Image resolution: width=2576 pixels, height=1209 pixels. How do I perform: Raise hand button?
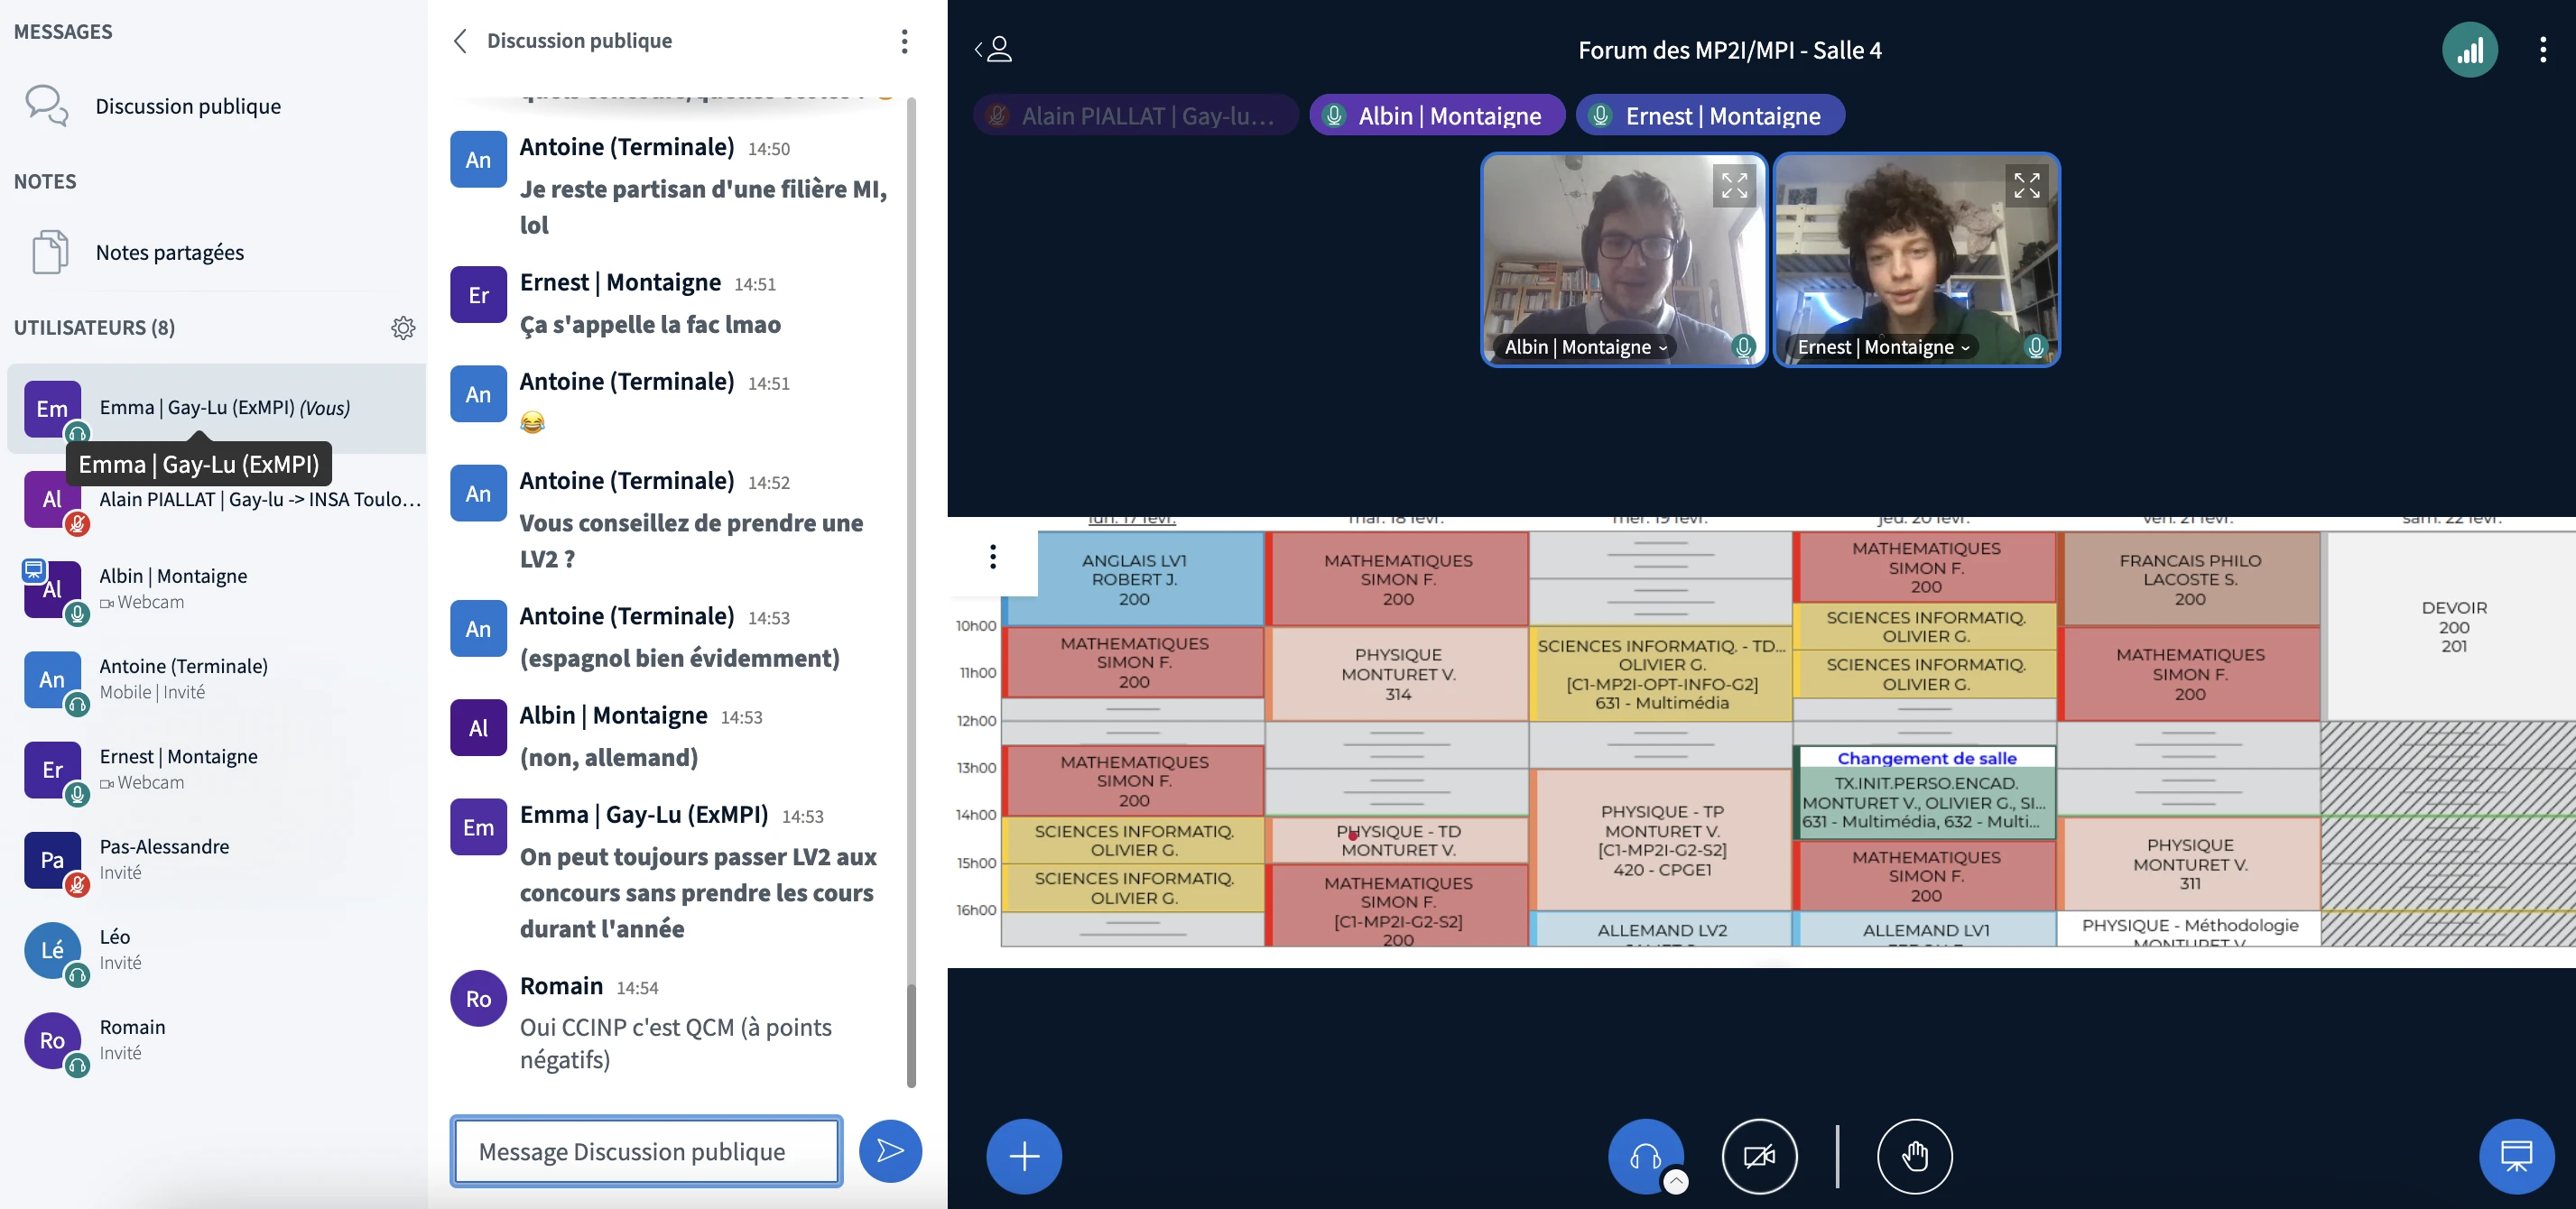[x=1914, y=1156]
